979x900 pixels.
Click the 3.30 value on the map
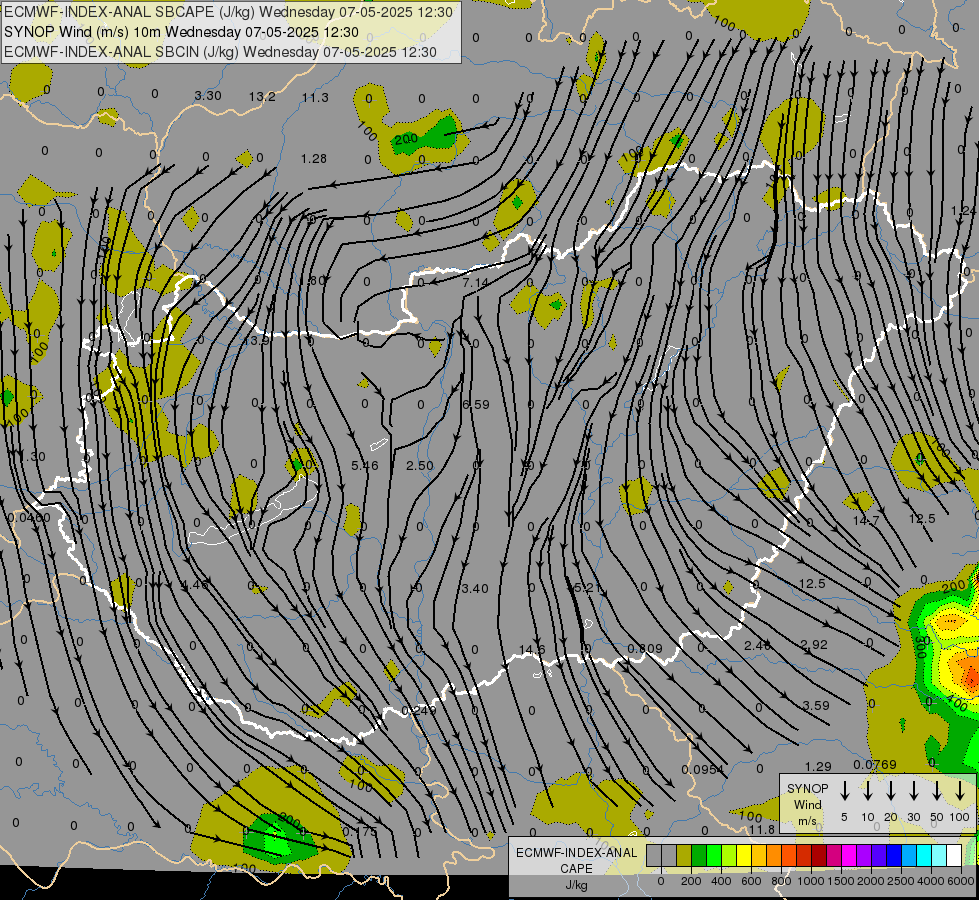click(x=208, y=96)
